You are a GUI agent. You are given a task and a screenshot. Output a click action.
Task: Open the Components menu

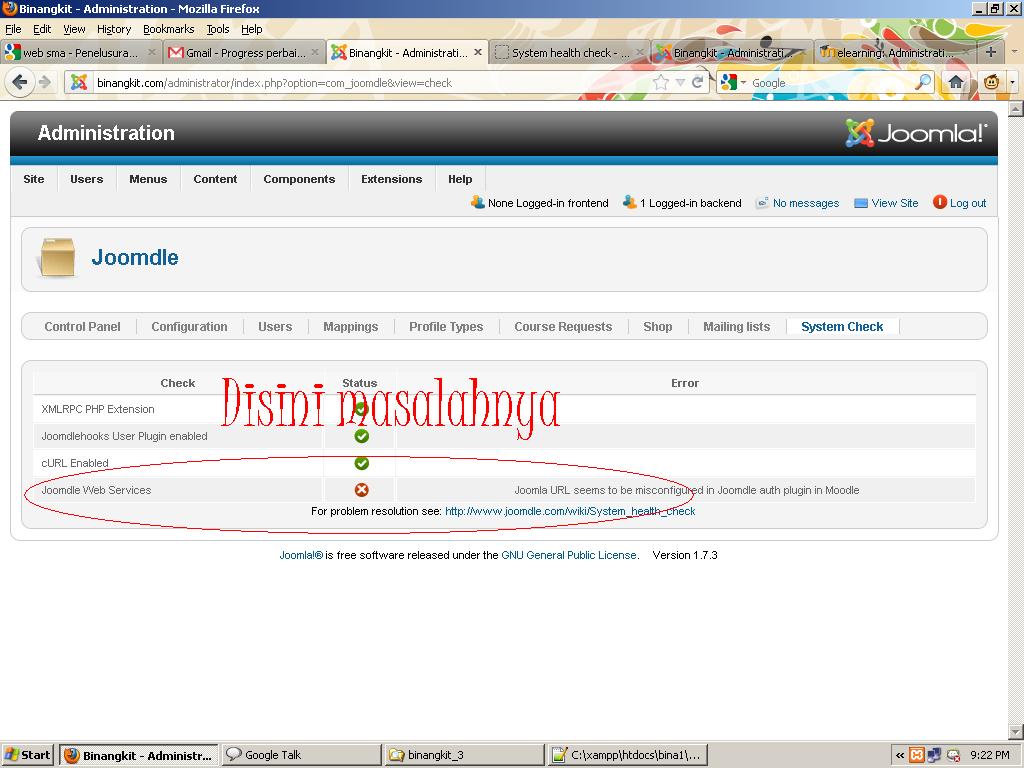click(299, 179)
